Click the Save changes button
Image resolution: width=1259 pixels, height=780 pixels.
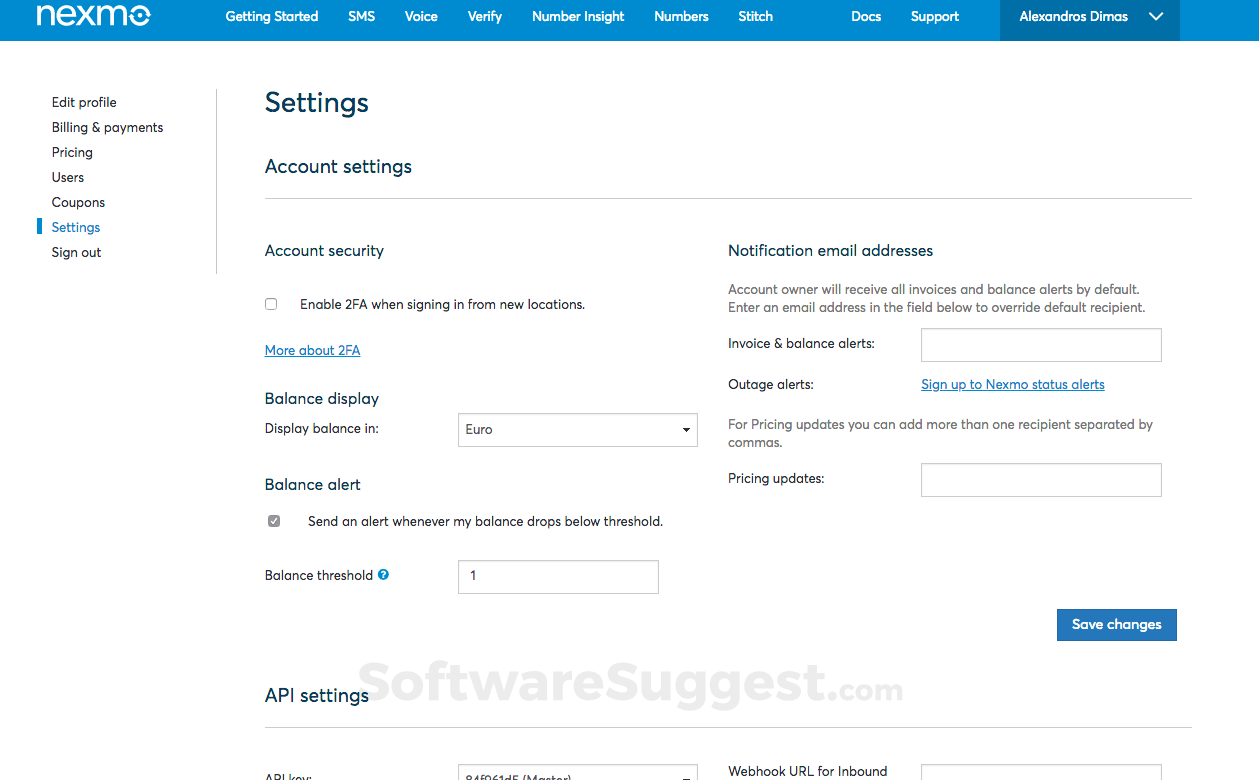[x=1116, y=624]
